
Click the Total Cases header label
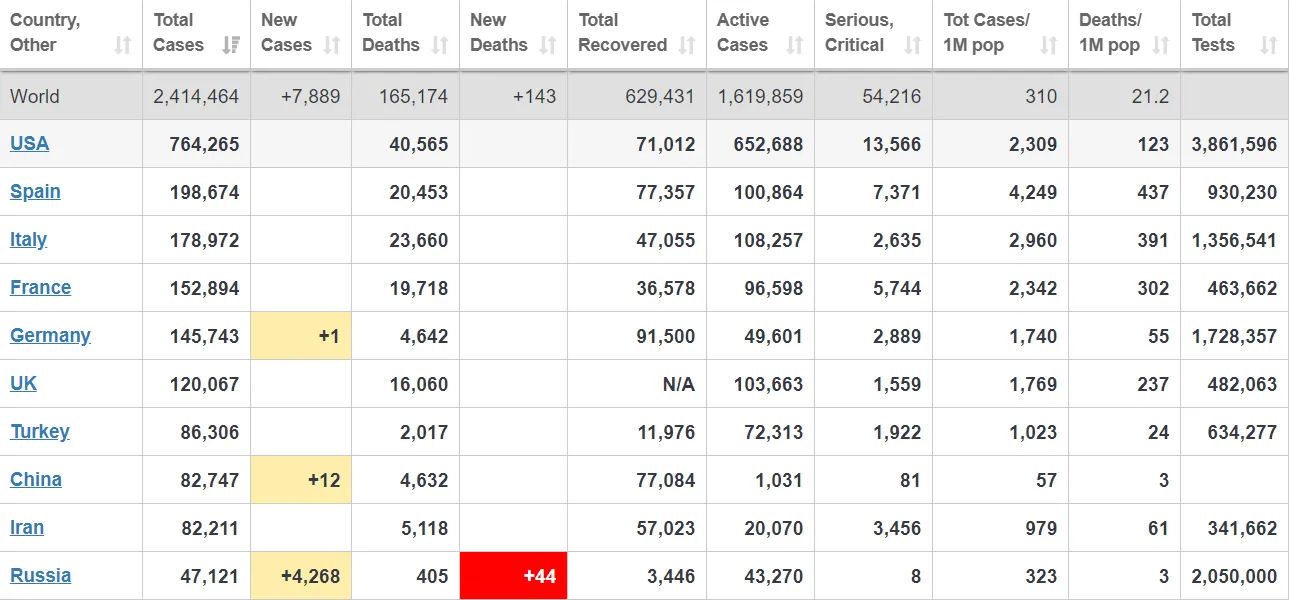coord(179,32)
